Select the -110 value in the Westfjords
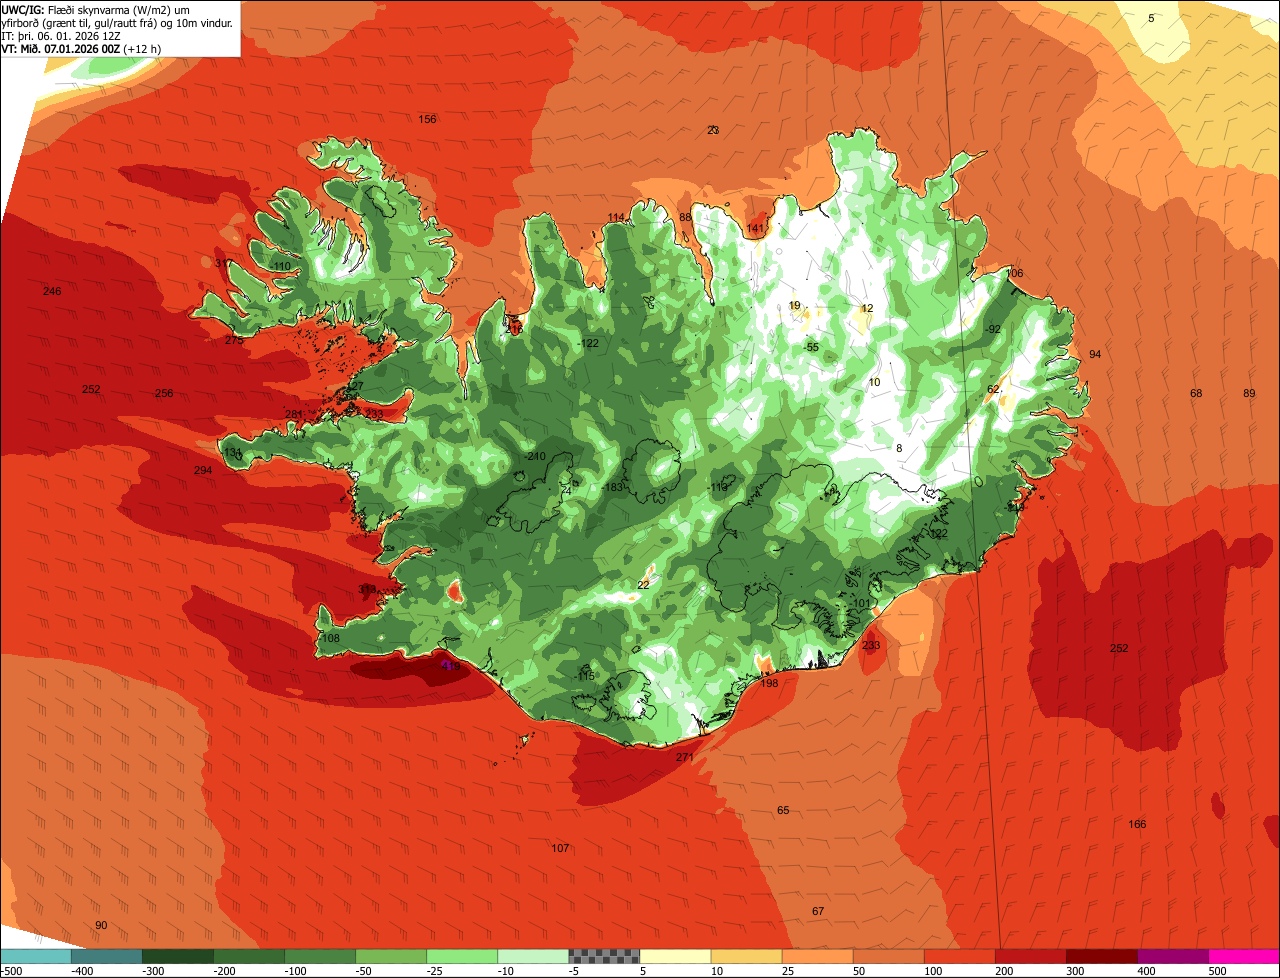Screen dimensions: 1280x978 pos(282,266)
